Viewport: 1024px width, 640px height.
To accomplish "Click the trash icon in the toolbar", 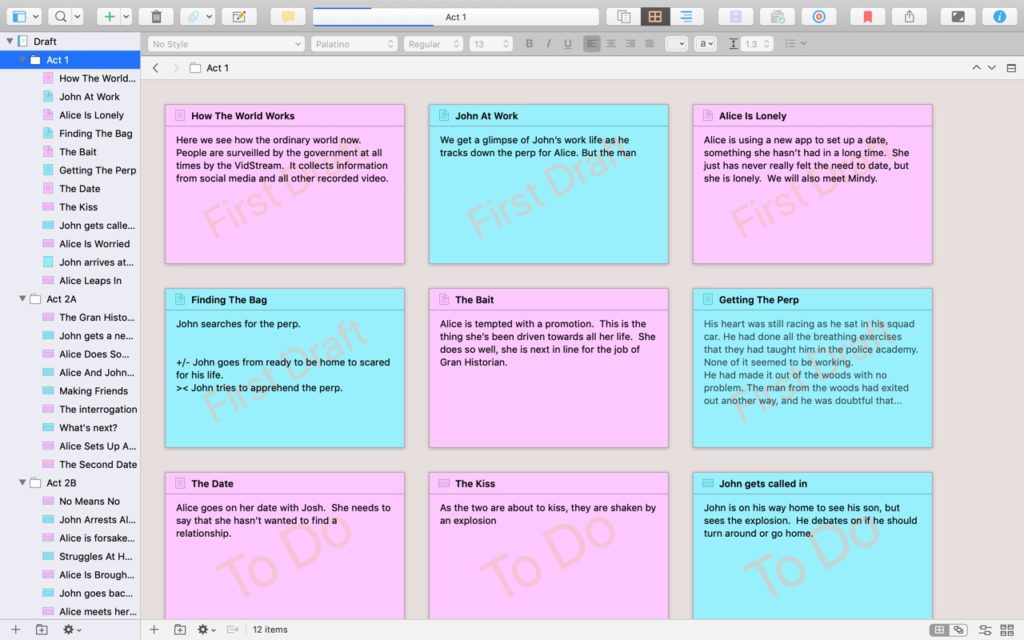I will coord(156,17).
